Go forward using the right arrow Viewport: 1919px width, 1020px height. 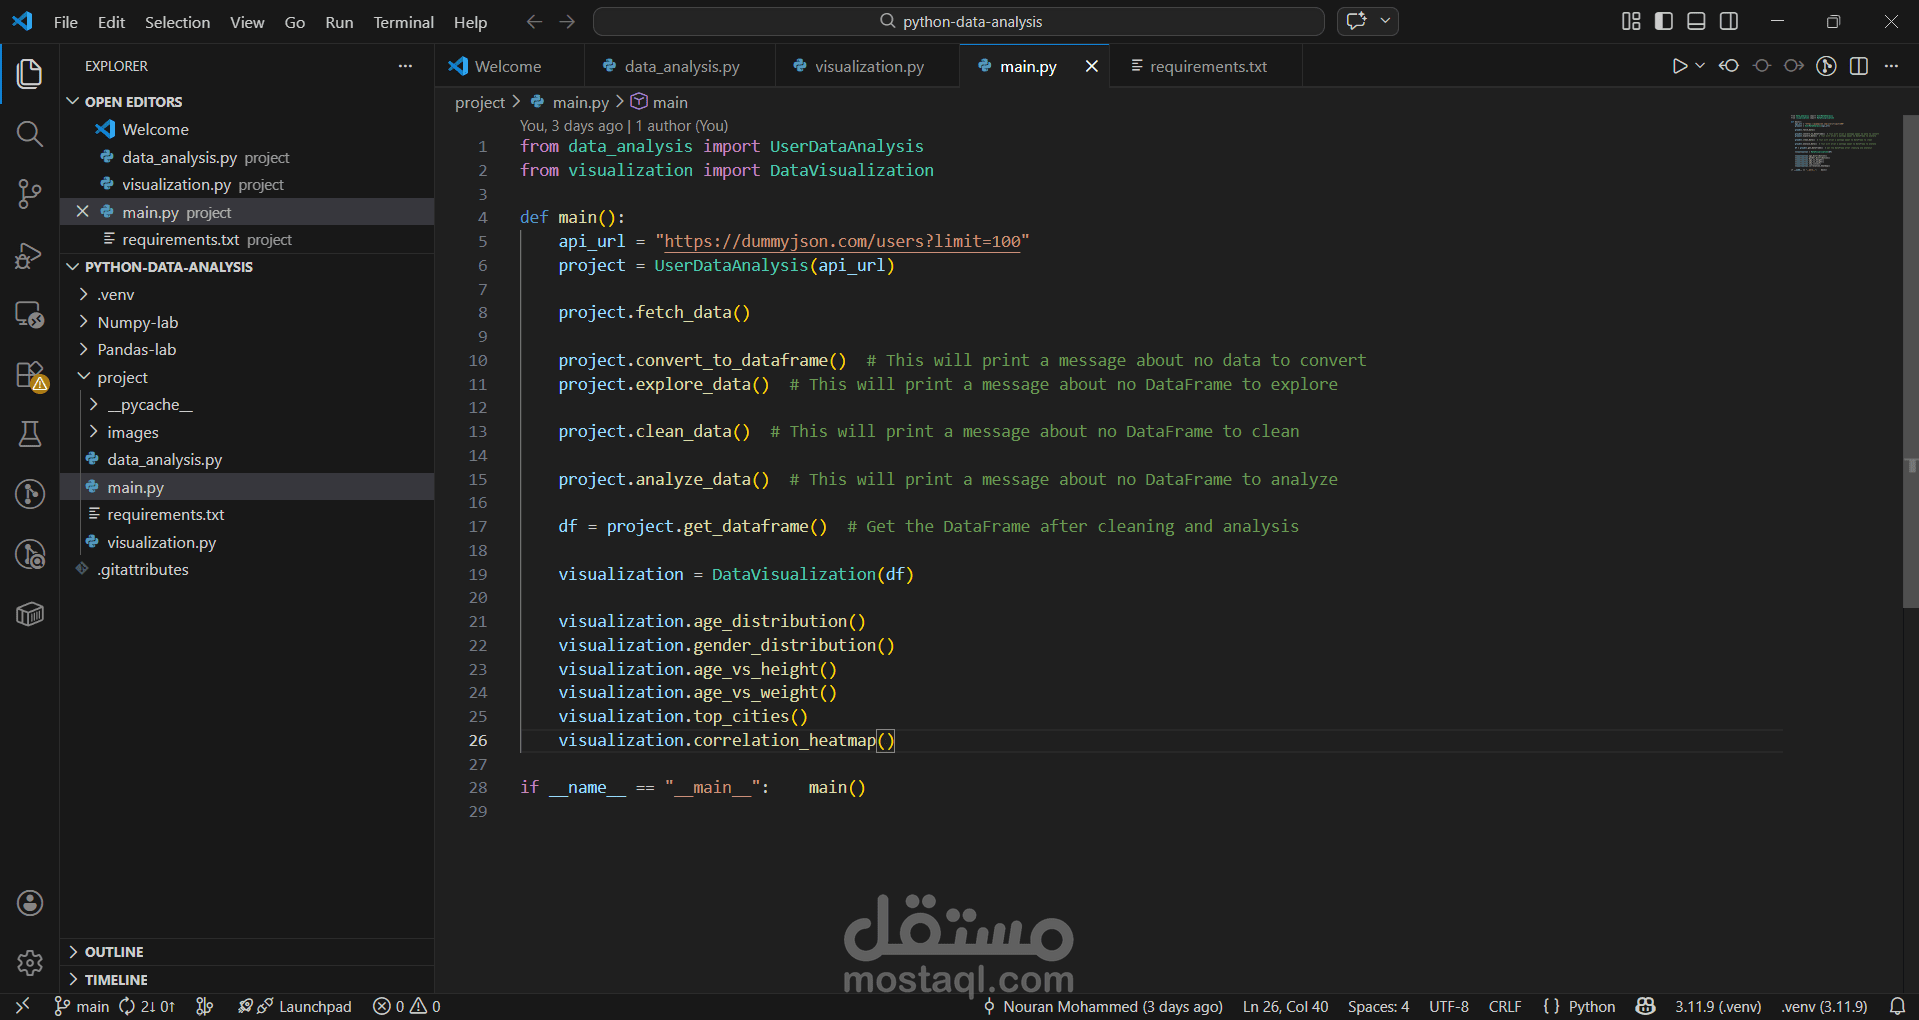coord(567,21)
